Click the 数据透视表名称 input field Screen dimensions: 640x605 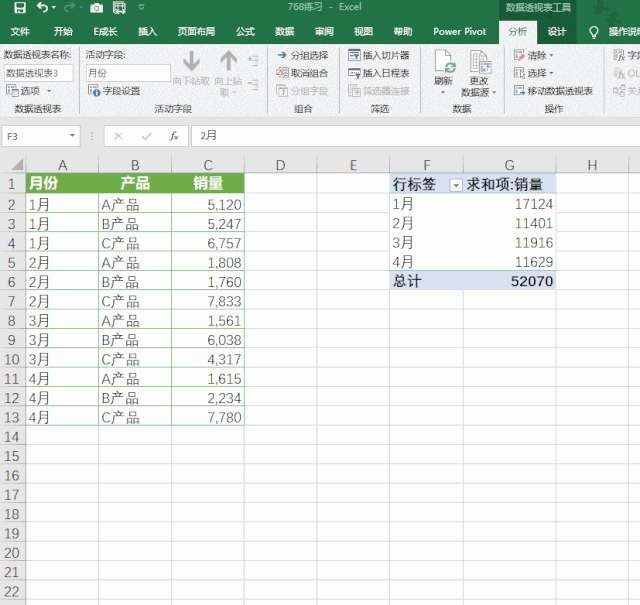(38, 73)
